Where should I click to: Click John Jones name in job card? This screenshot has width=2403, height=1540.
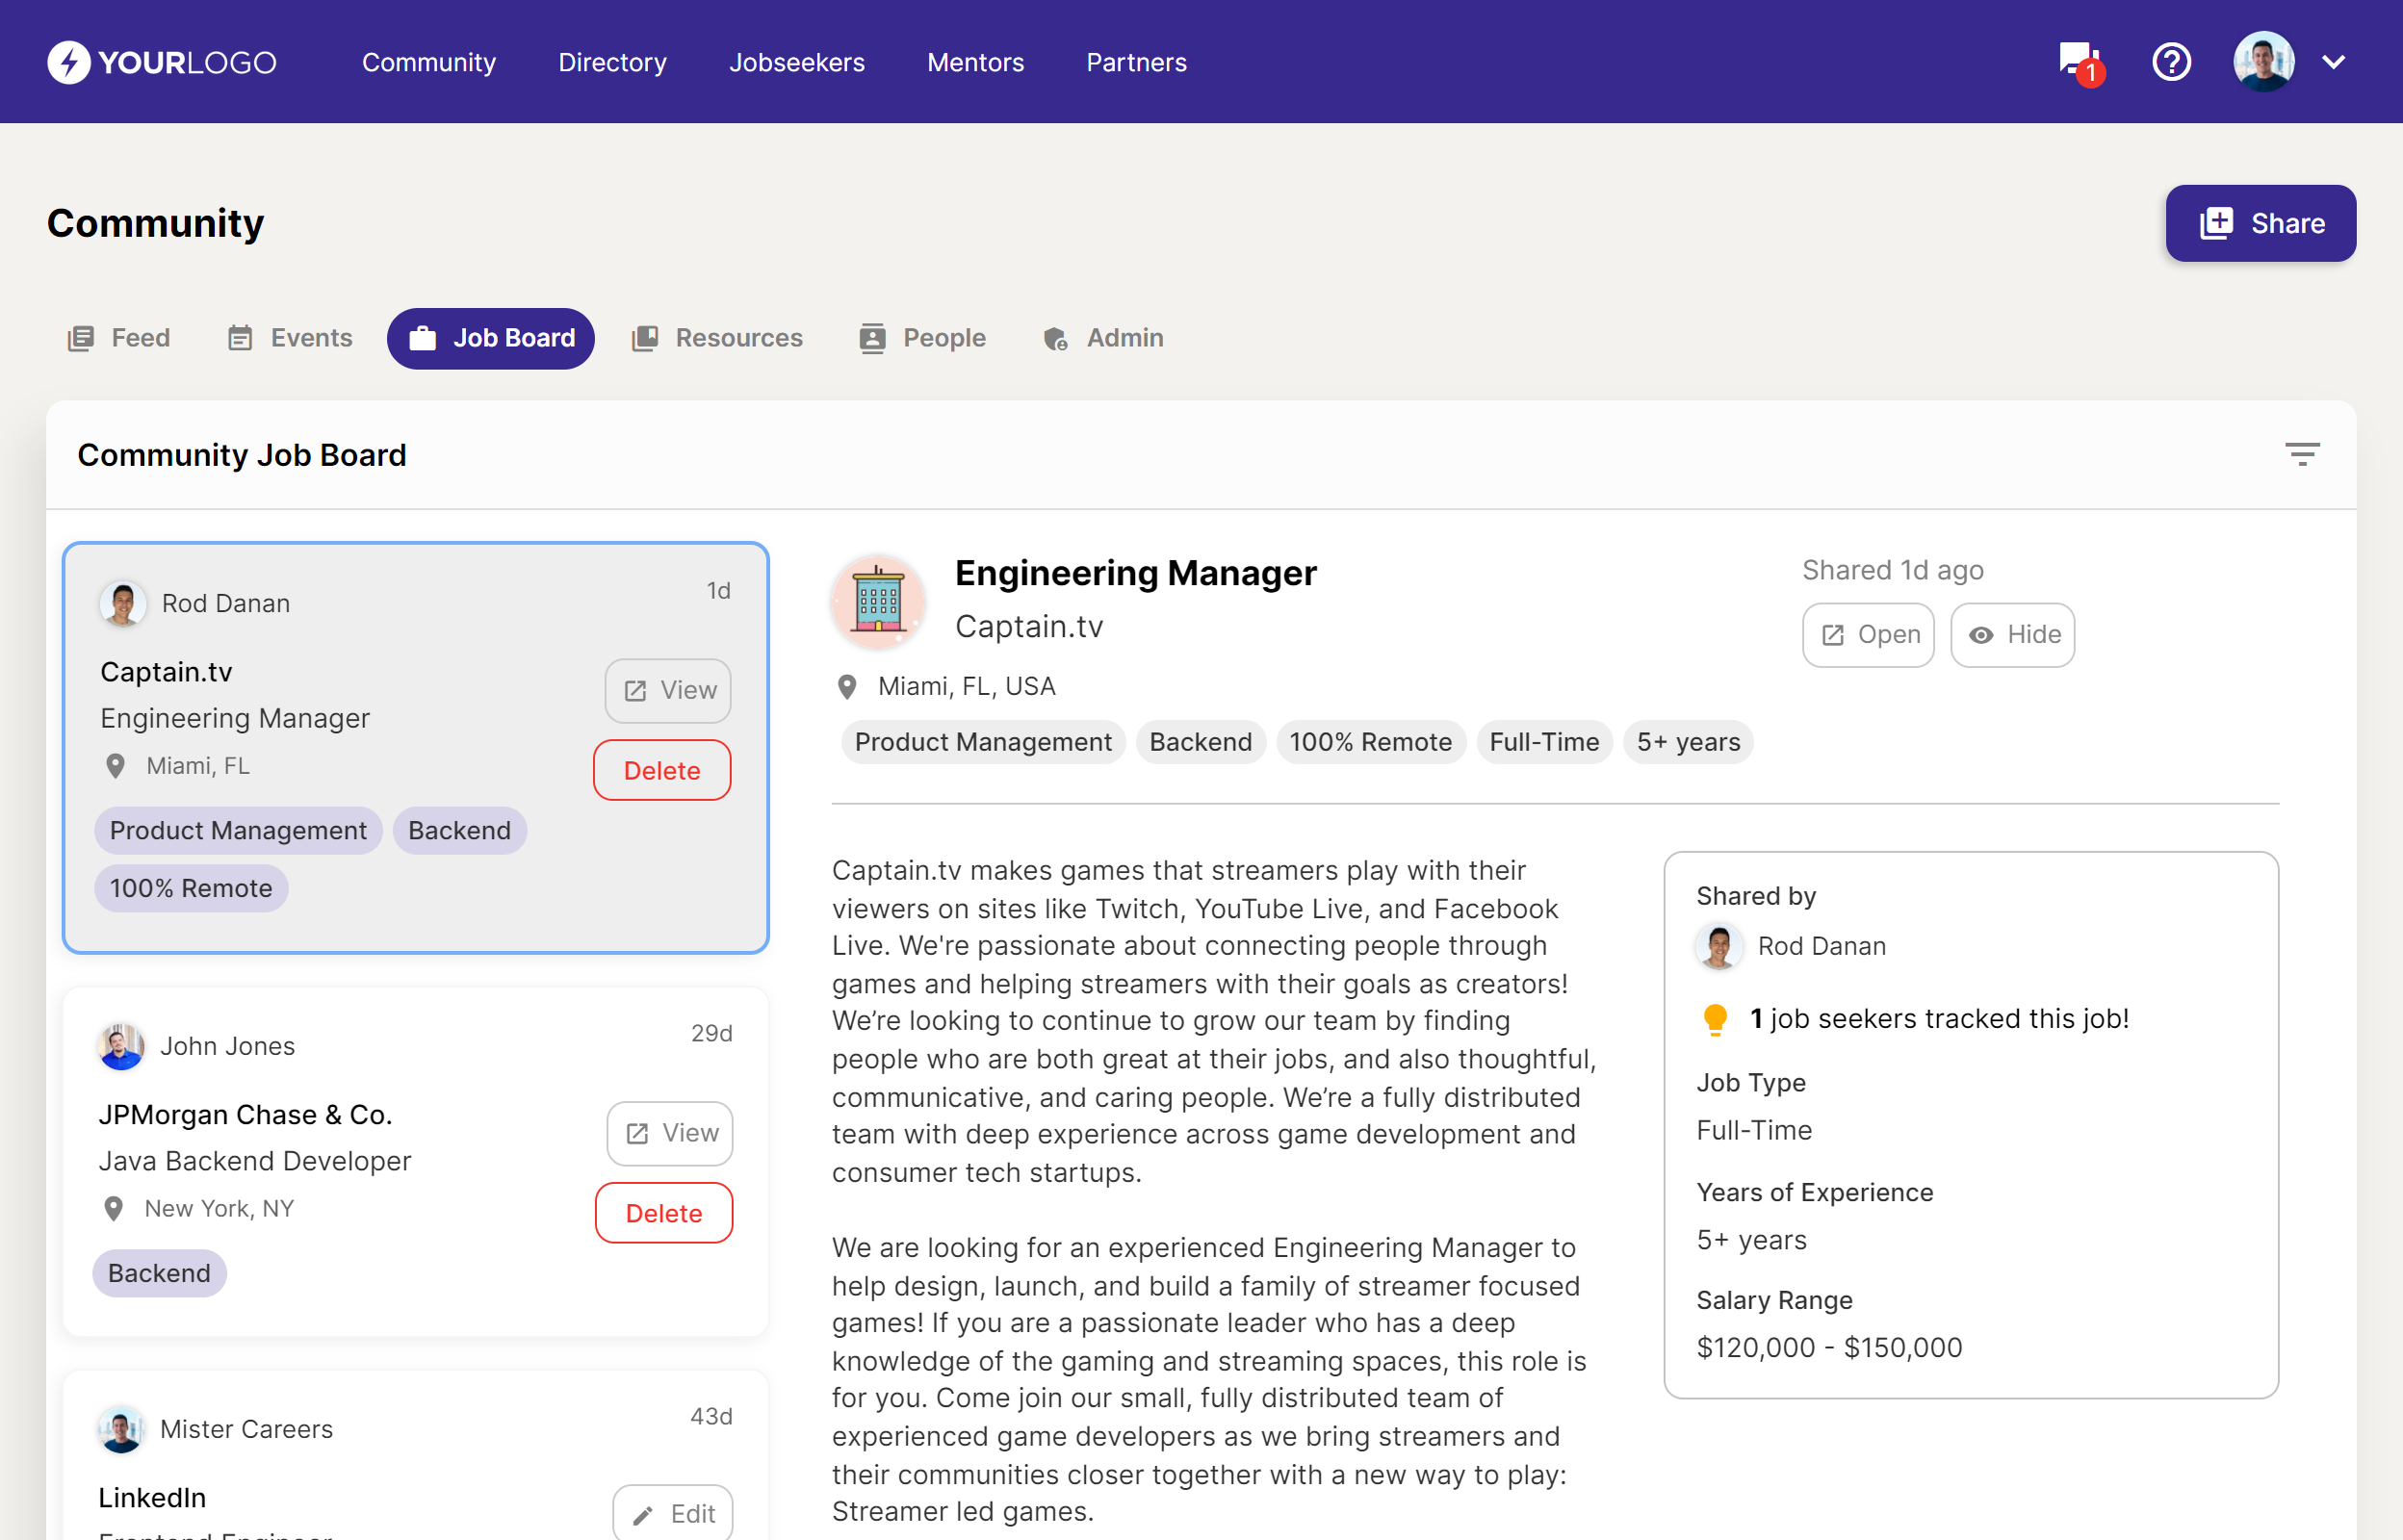[227, 1046]
